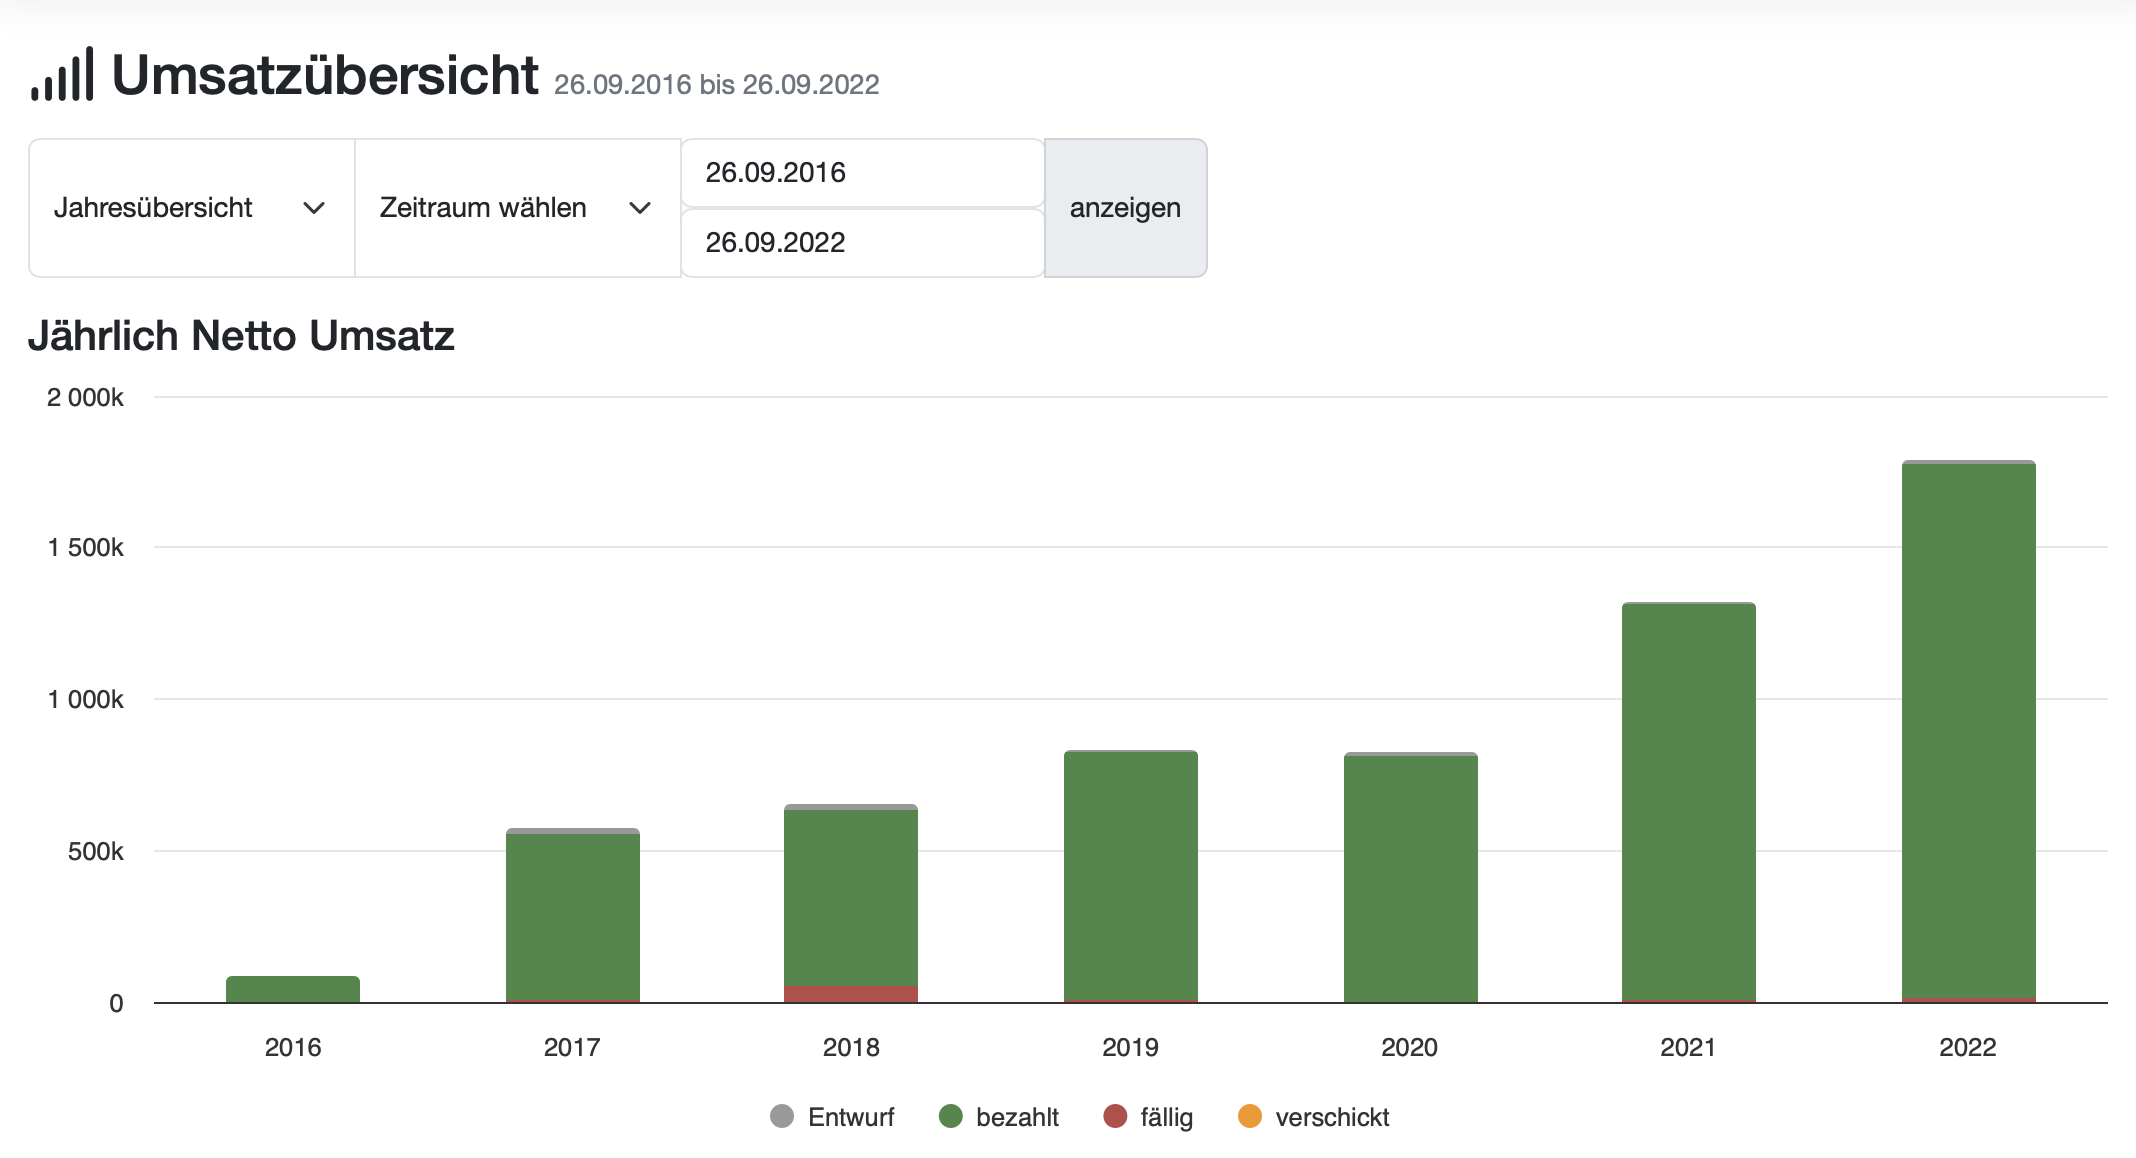Toggle the green bezahlt legend dot

point(950,1116)
